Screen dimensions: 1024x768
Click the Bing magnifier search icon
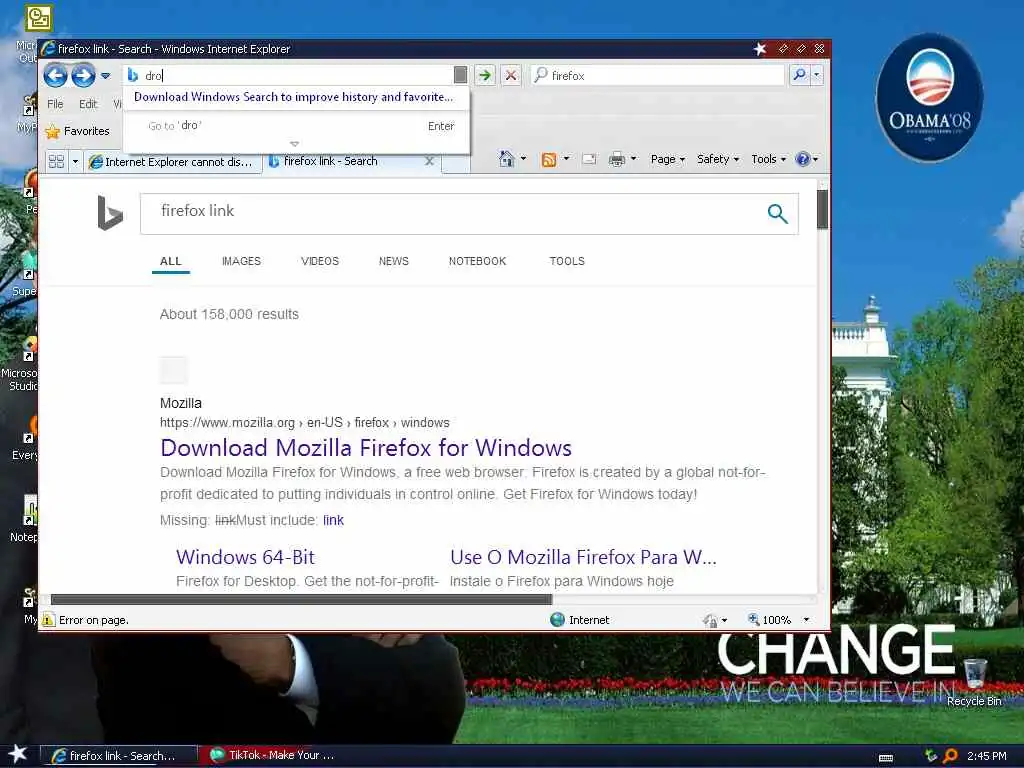click(777, 213)
